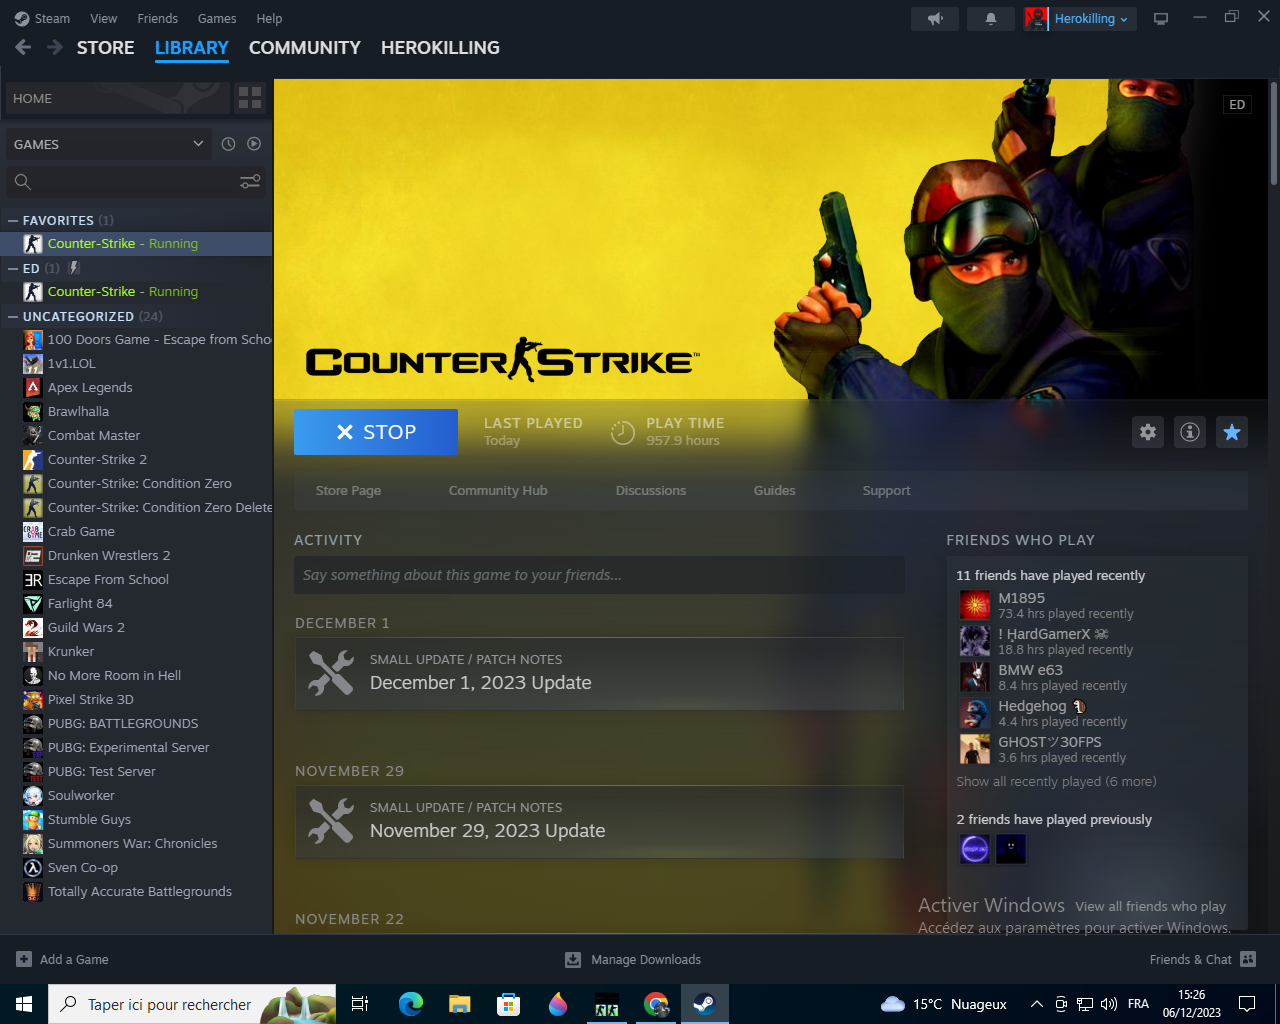Open the announcements megaphone icon
Screen dimensions: 1280x1024
(x=935, y=19)
